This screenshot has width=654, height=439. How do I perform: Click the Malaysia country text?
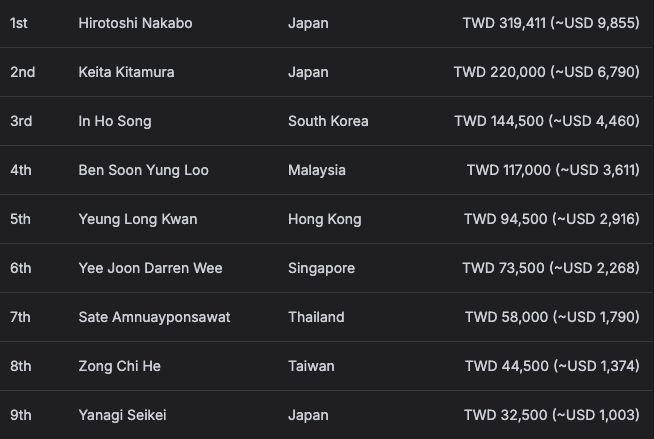[317, 170]
